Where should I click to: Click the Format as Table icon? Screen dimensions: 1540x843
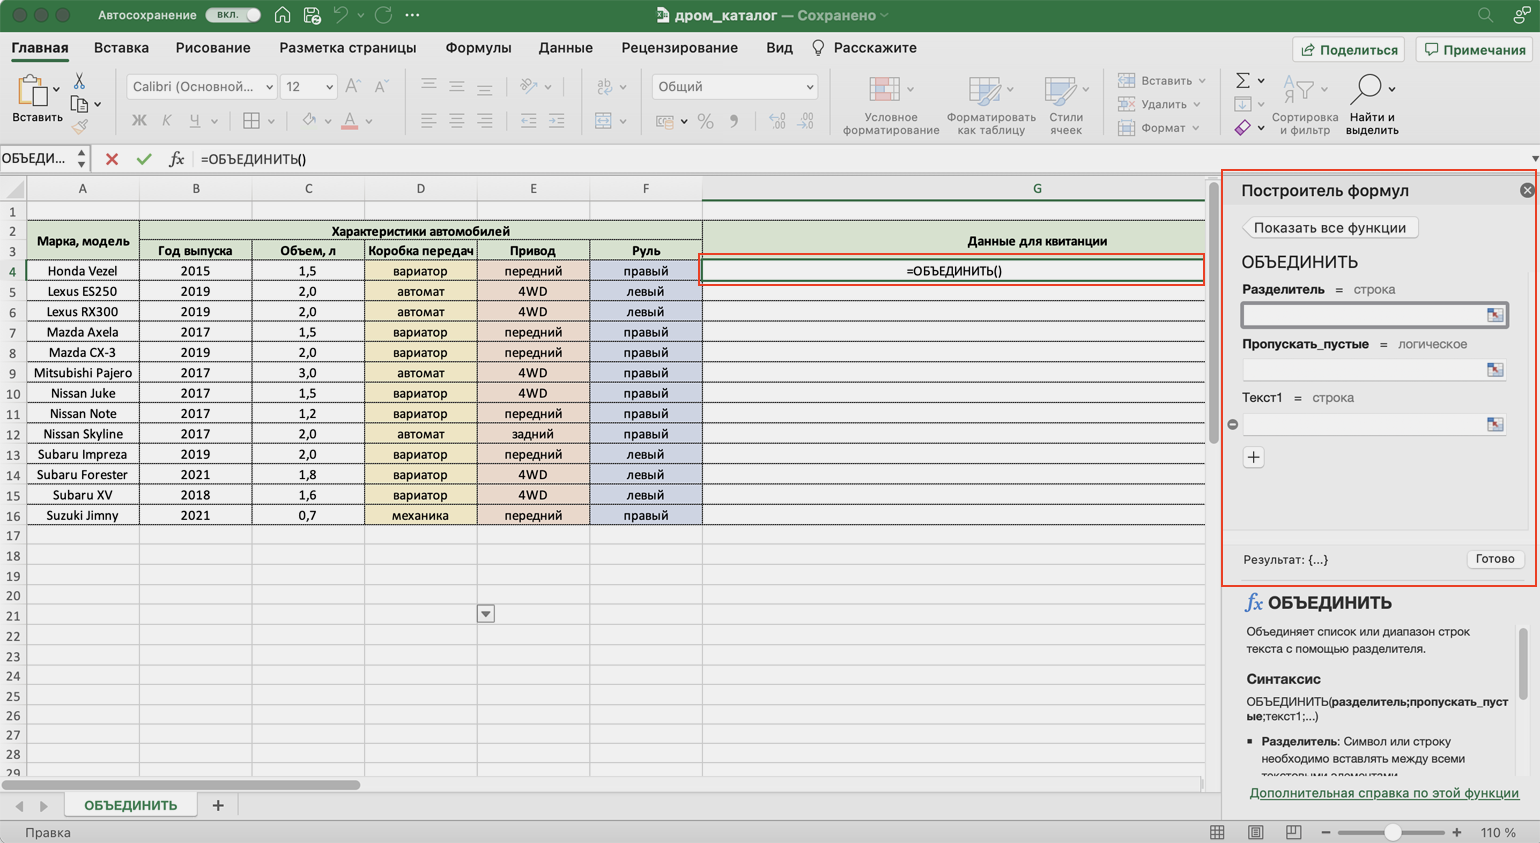tap(984, 90)
